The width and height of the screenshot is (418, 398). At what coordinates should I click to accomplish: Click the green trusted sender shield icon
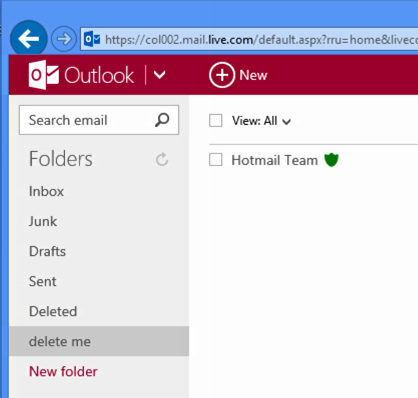[331, 160]
